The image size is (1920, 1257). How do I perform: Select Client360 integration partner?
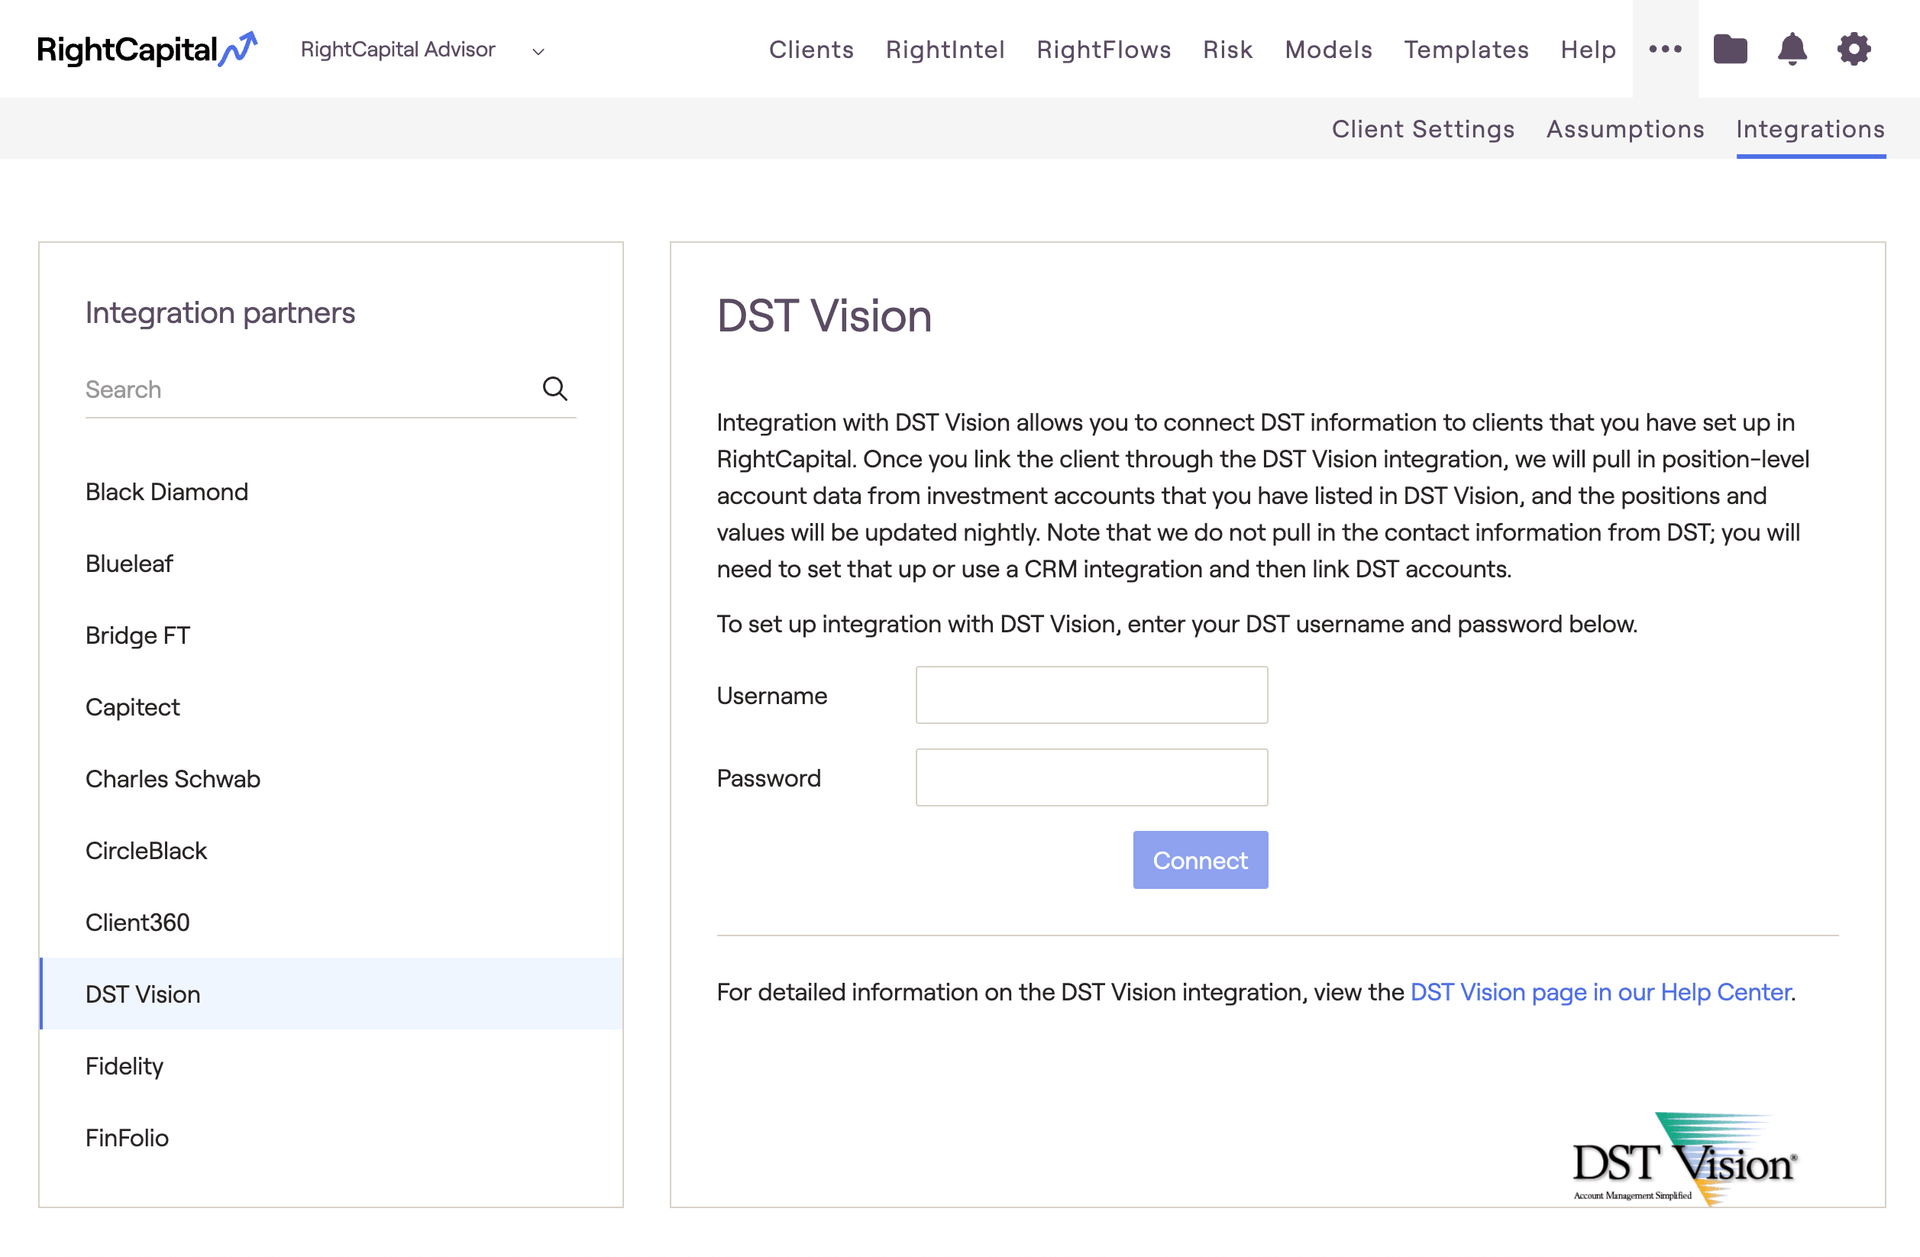(x=331, y=923)
